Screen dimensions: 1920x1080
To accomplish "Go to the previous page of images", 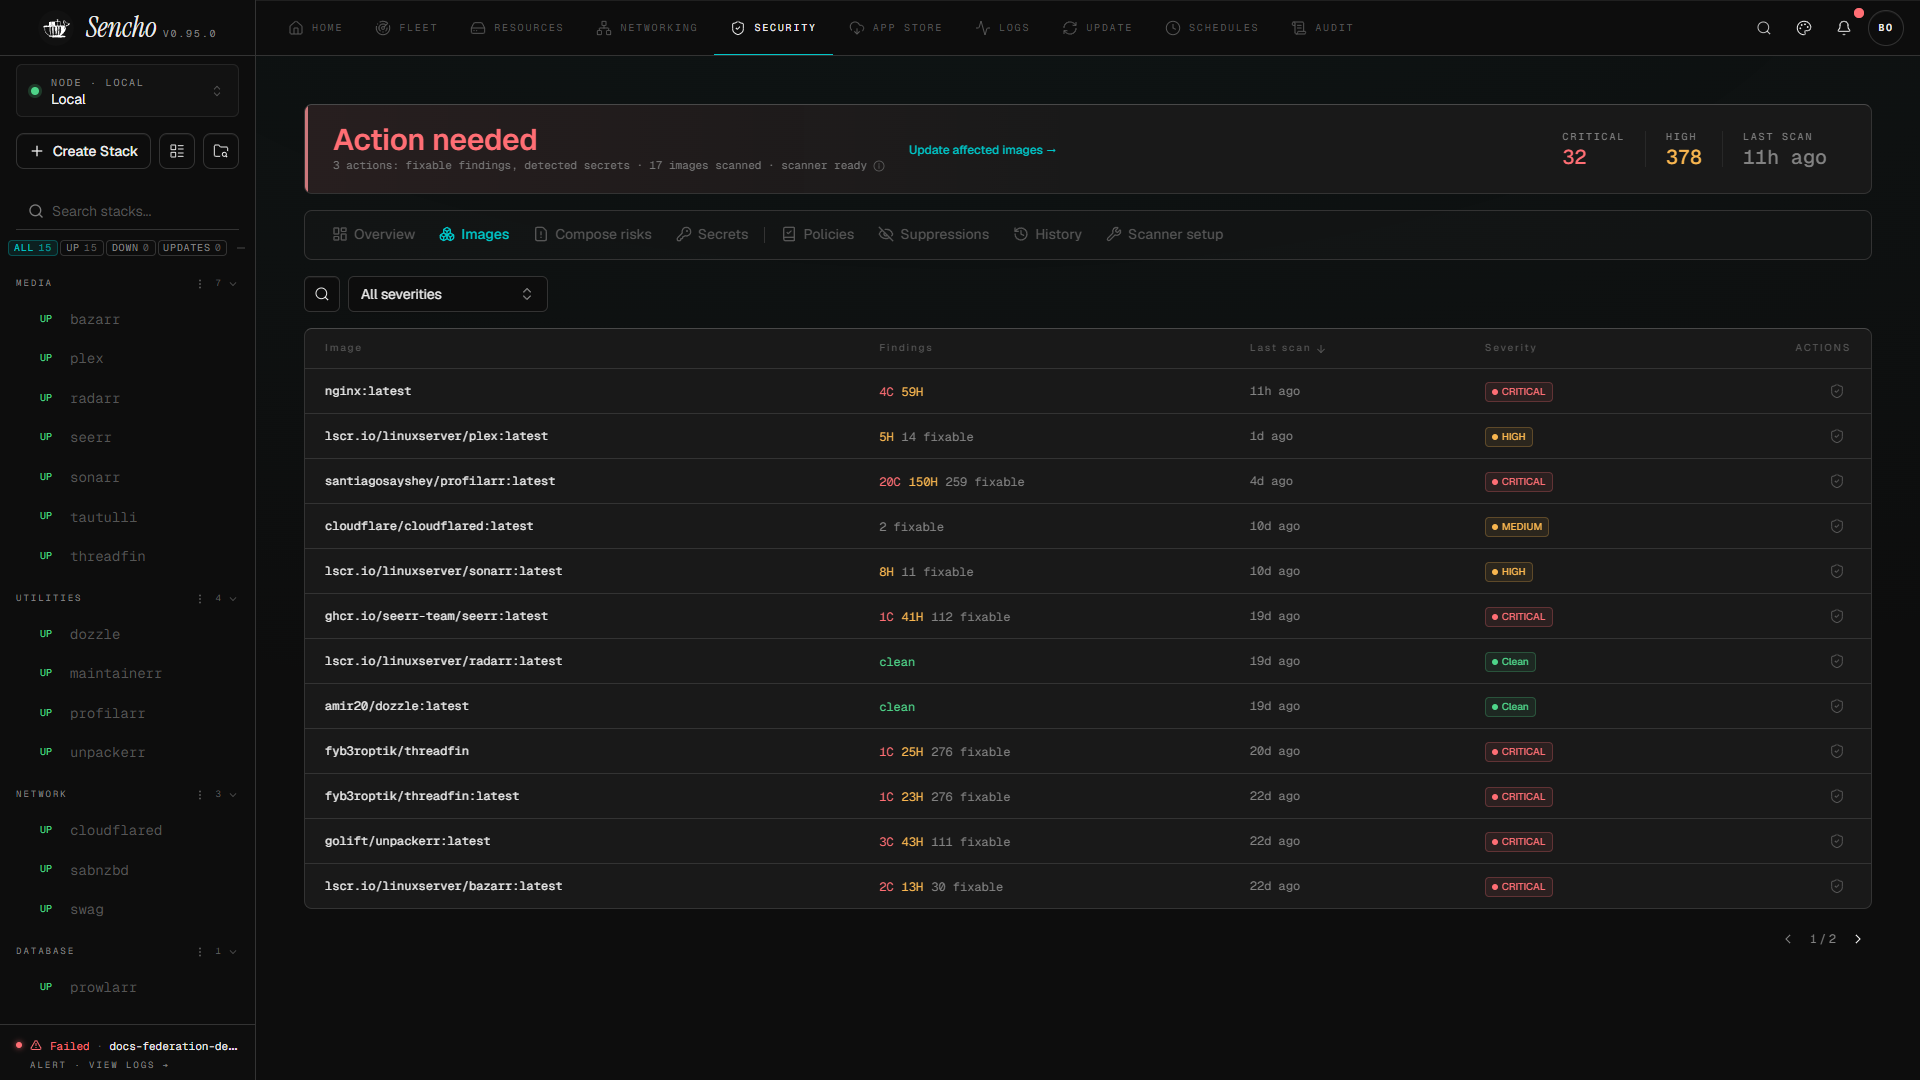I will [x=1788, y=939].
